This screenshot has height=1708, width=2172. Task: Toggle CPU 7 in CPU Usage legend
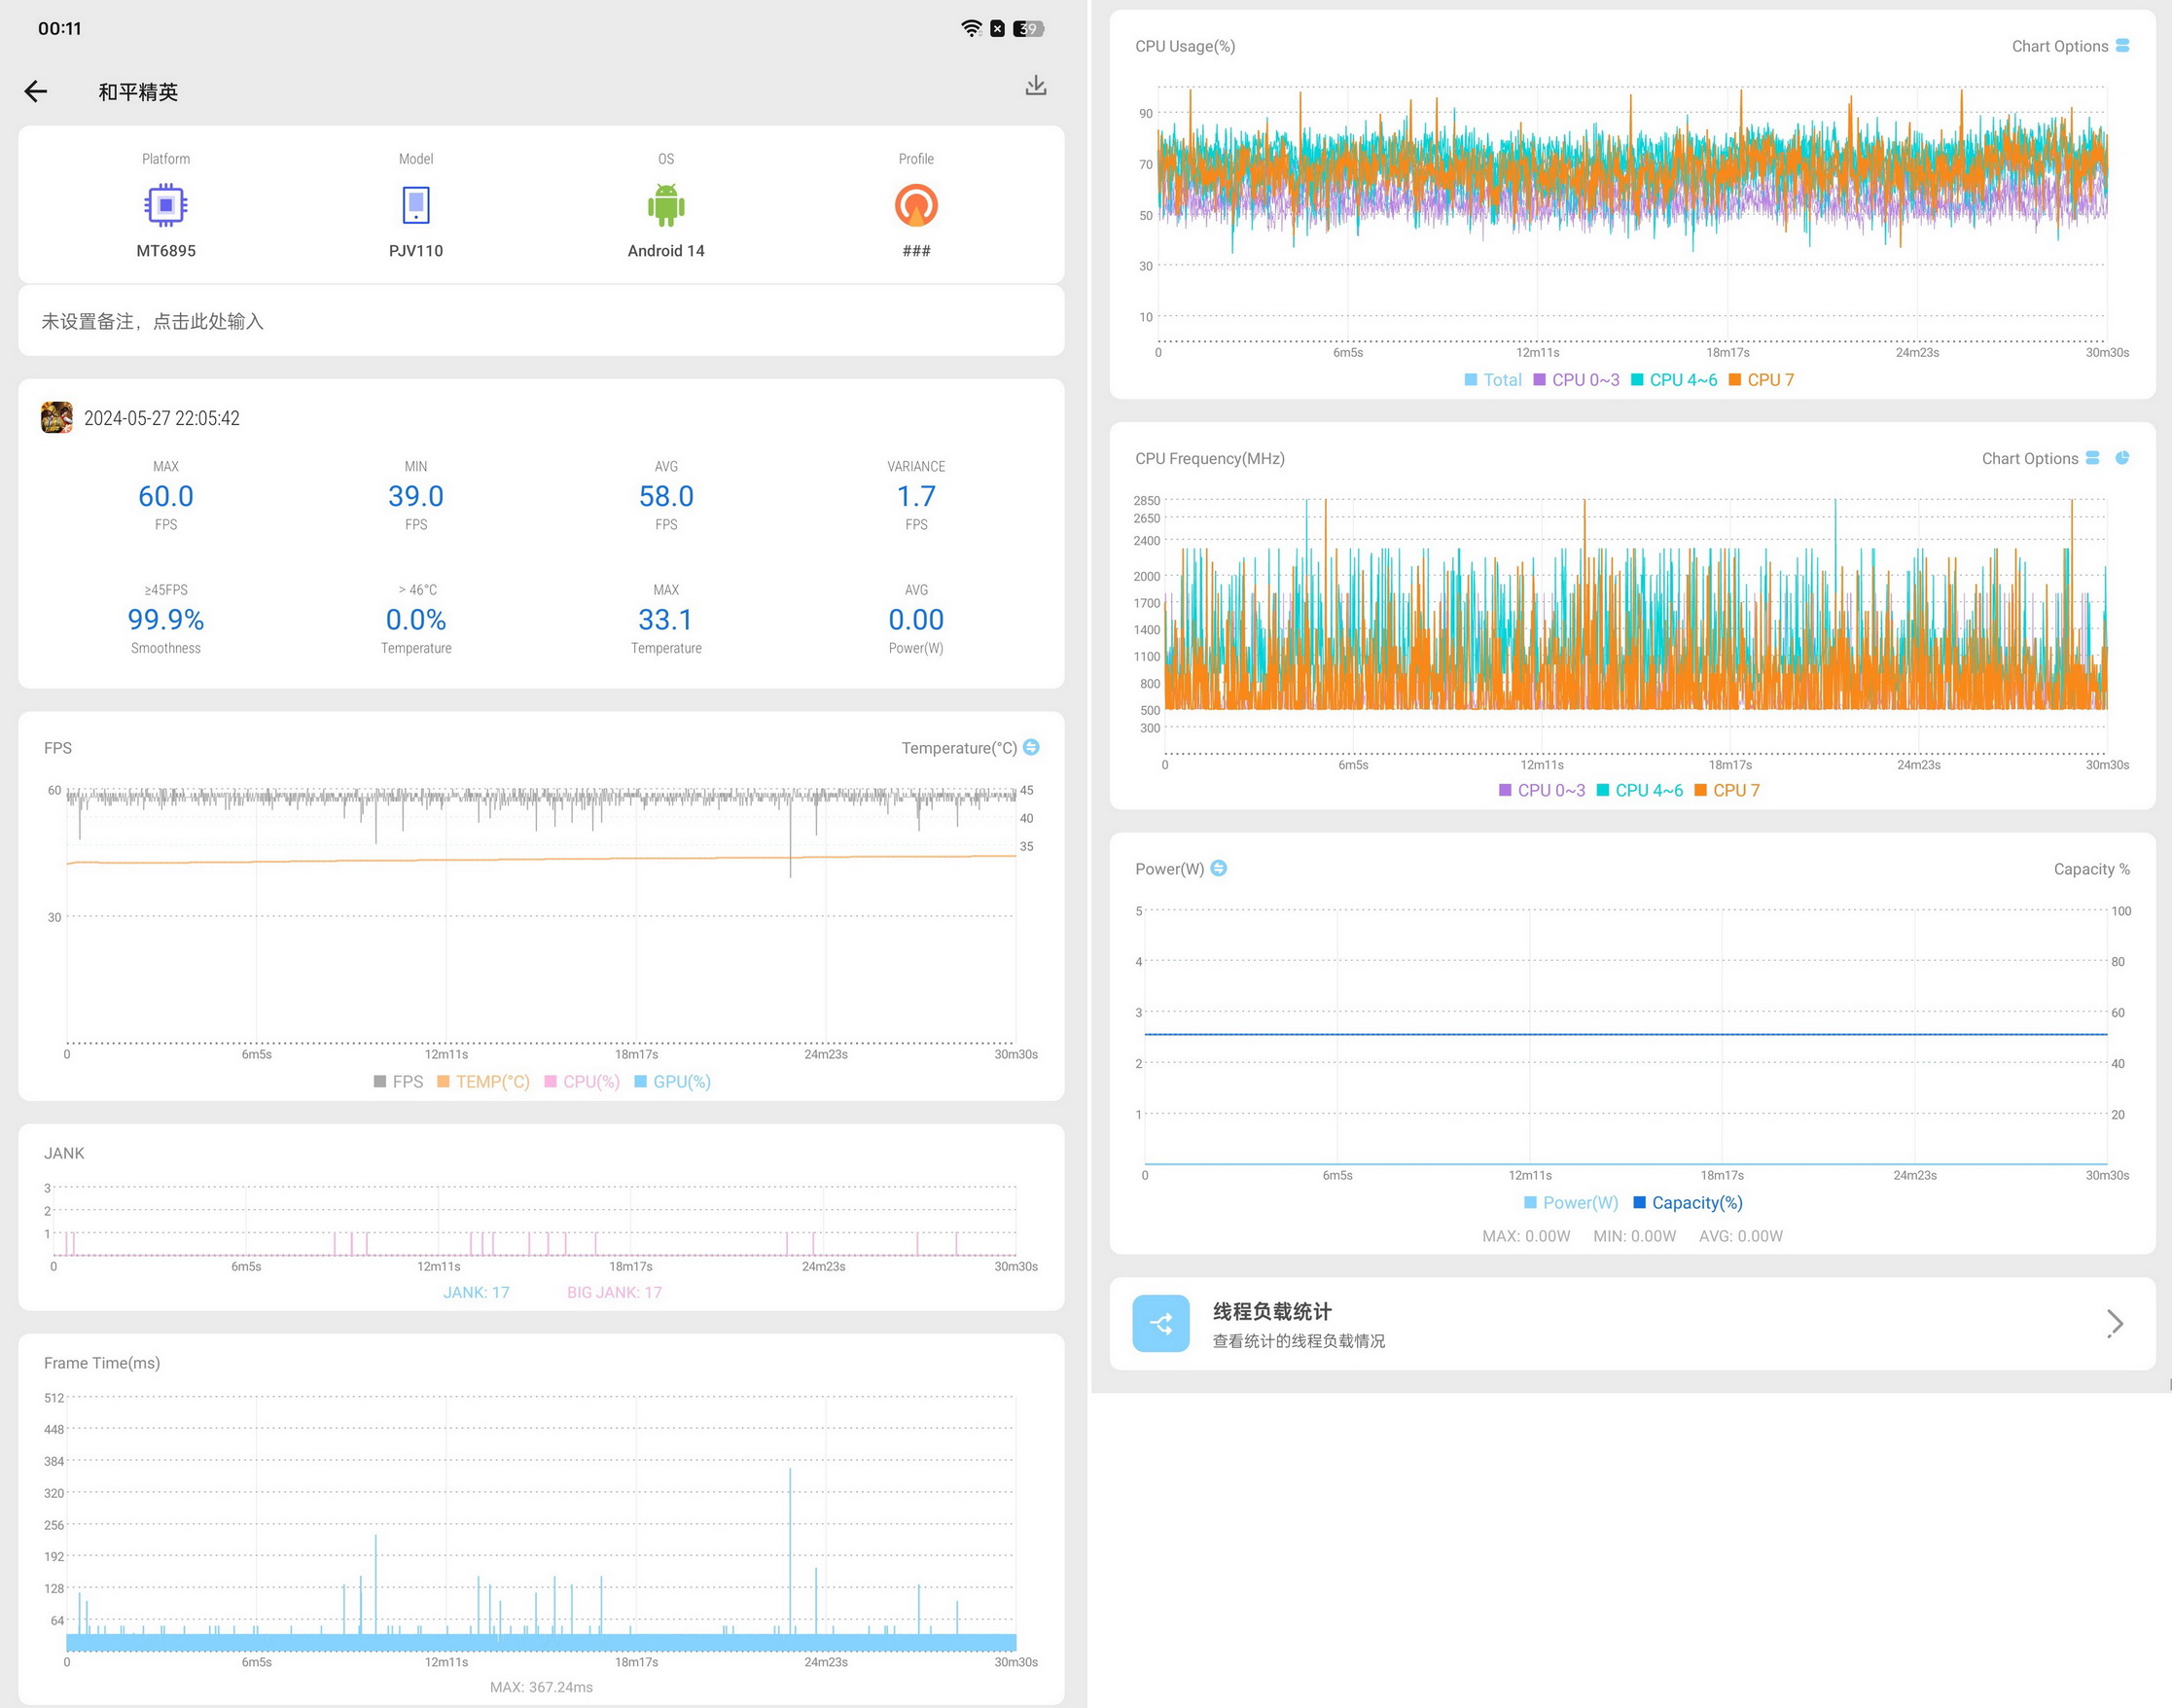coord(1761,380)
